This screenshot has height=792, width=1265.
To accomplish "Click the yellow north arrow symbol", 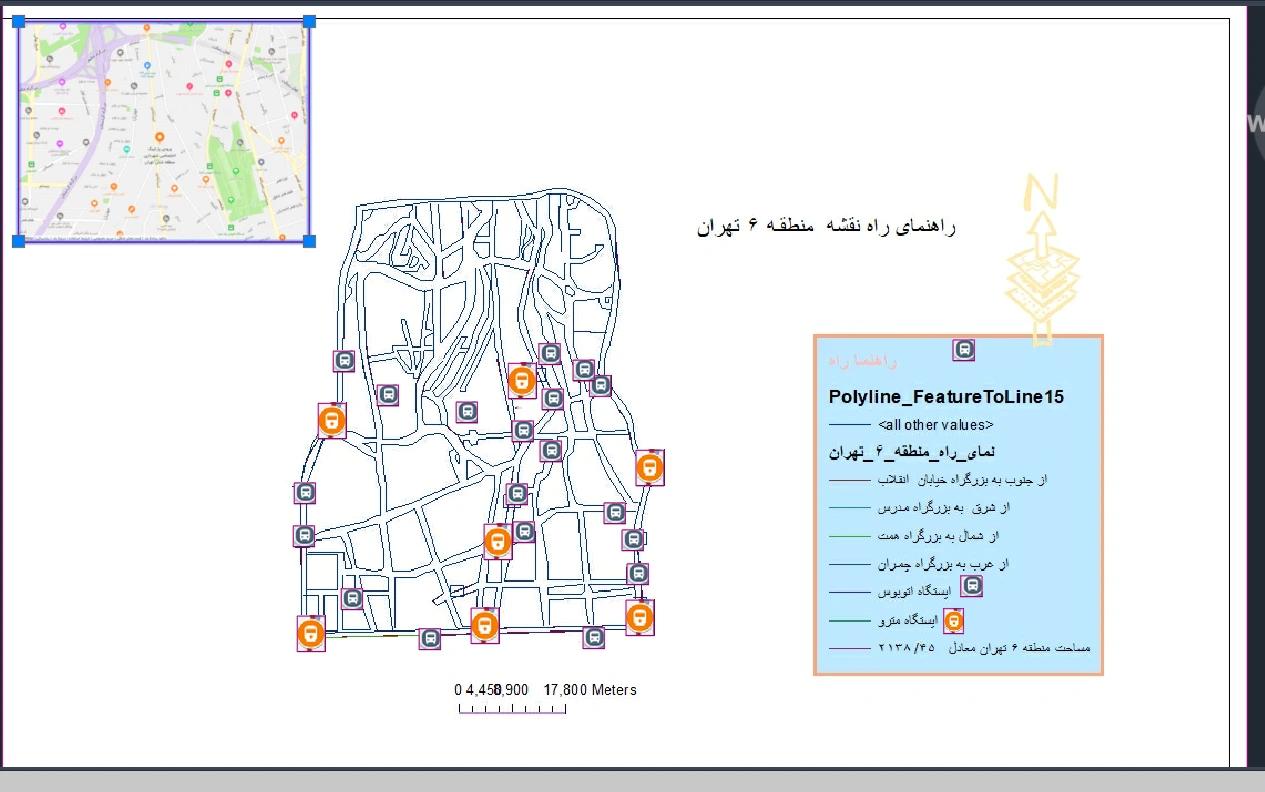I will [x=1042, y=260].
